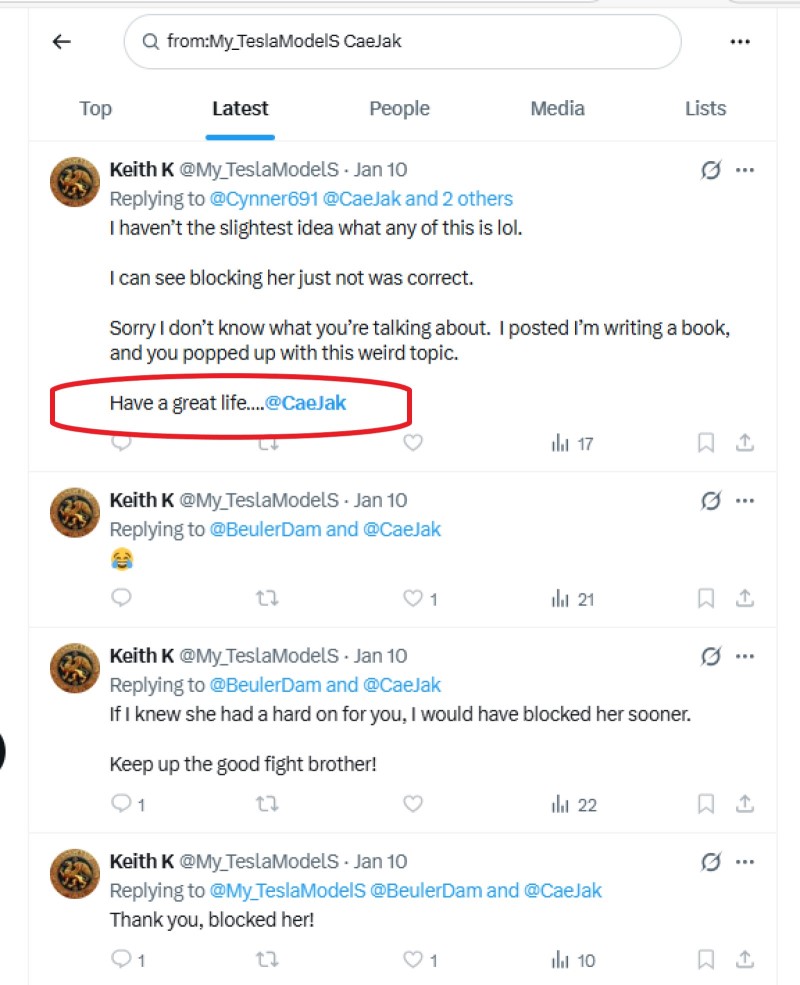Repost the laughing emoji tweet
This screenshot has height=985, width=800.
(267, 599)
